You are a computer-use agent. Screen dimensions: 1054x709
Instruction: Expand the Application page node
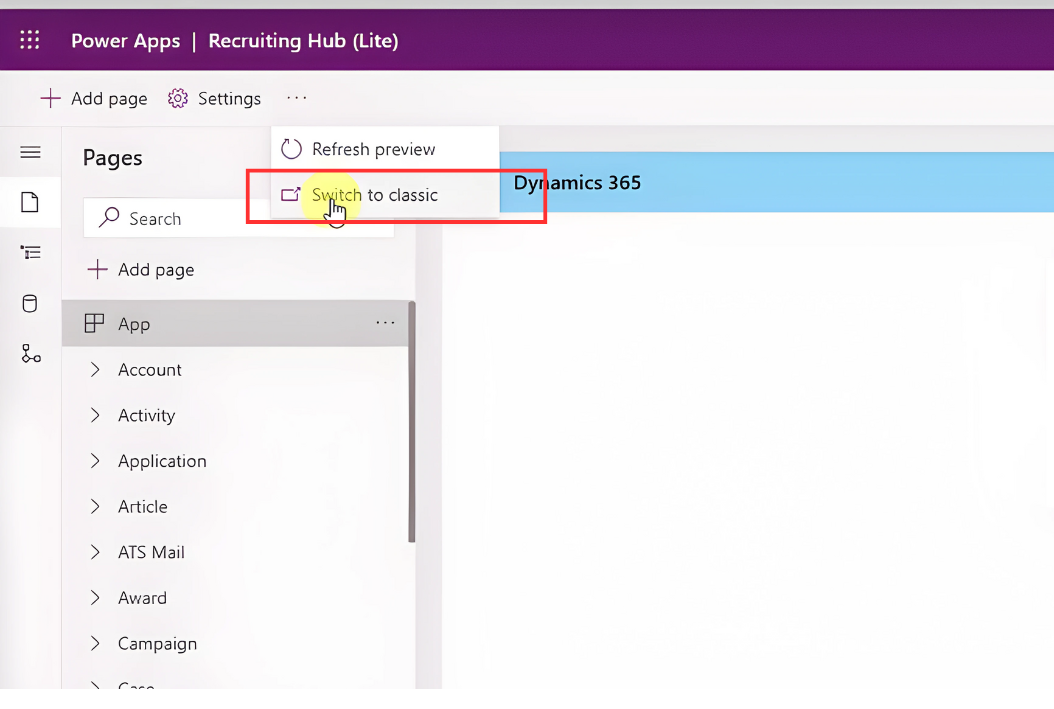[95, 461]
